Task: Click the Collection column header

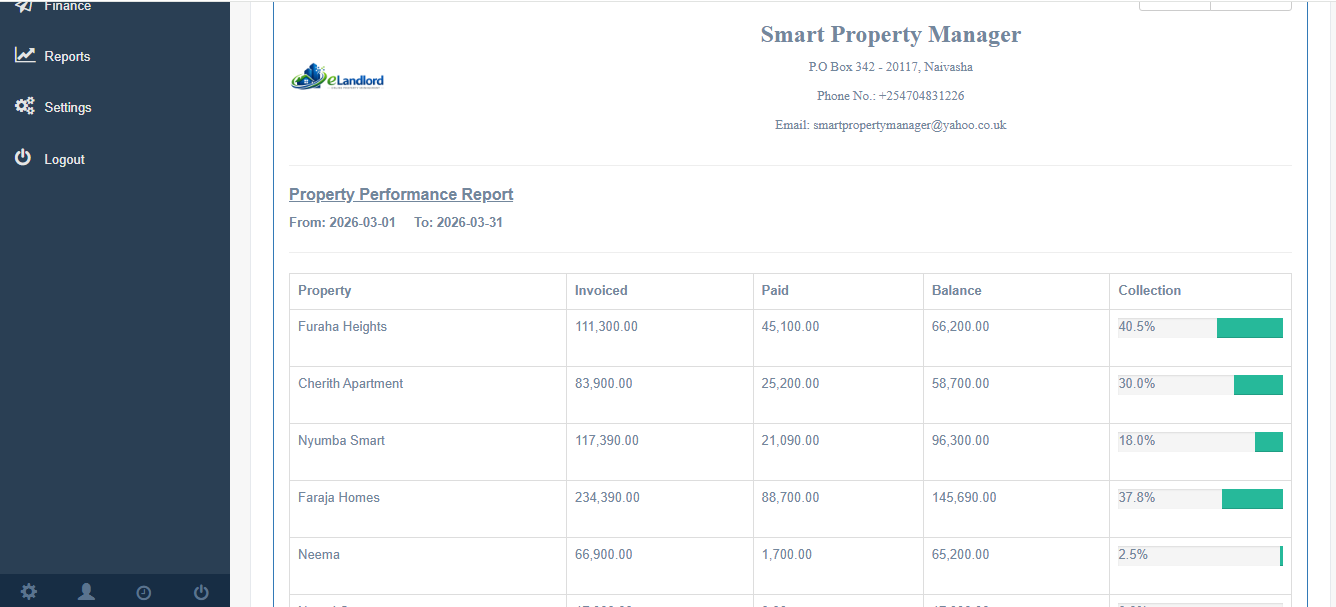Action: (x=1149, y=291)
